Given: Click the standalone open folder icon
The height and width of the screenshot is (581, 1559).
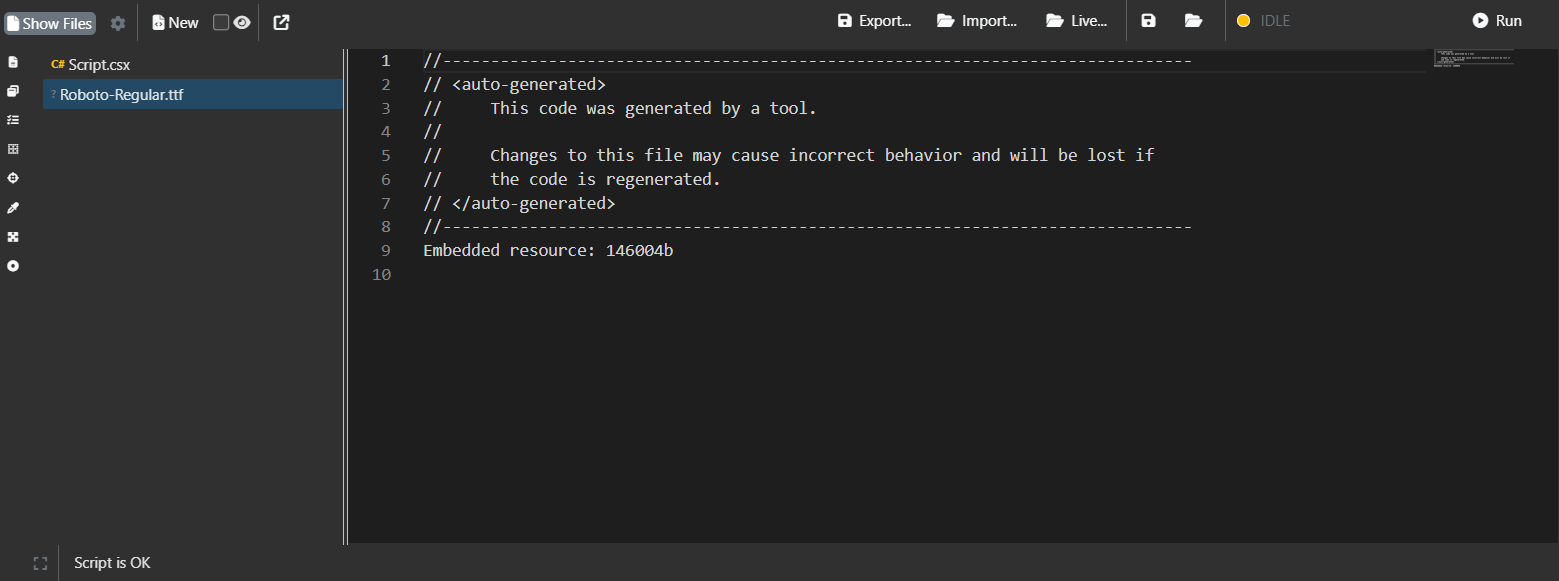Looking at the screenshot, I should 1193,21.
